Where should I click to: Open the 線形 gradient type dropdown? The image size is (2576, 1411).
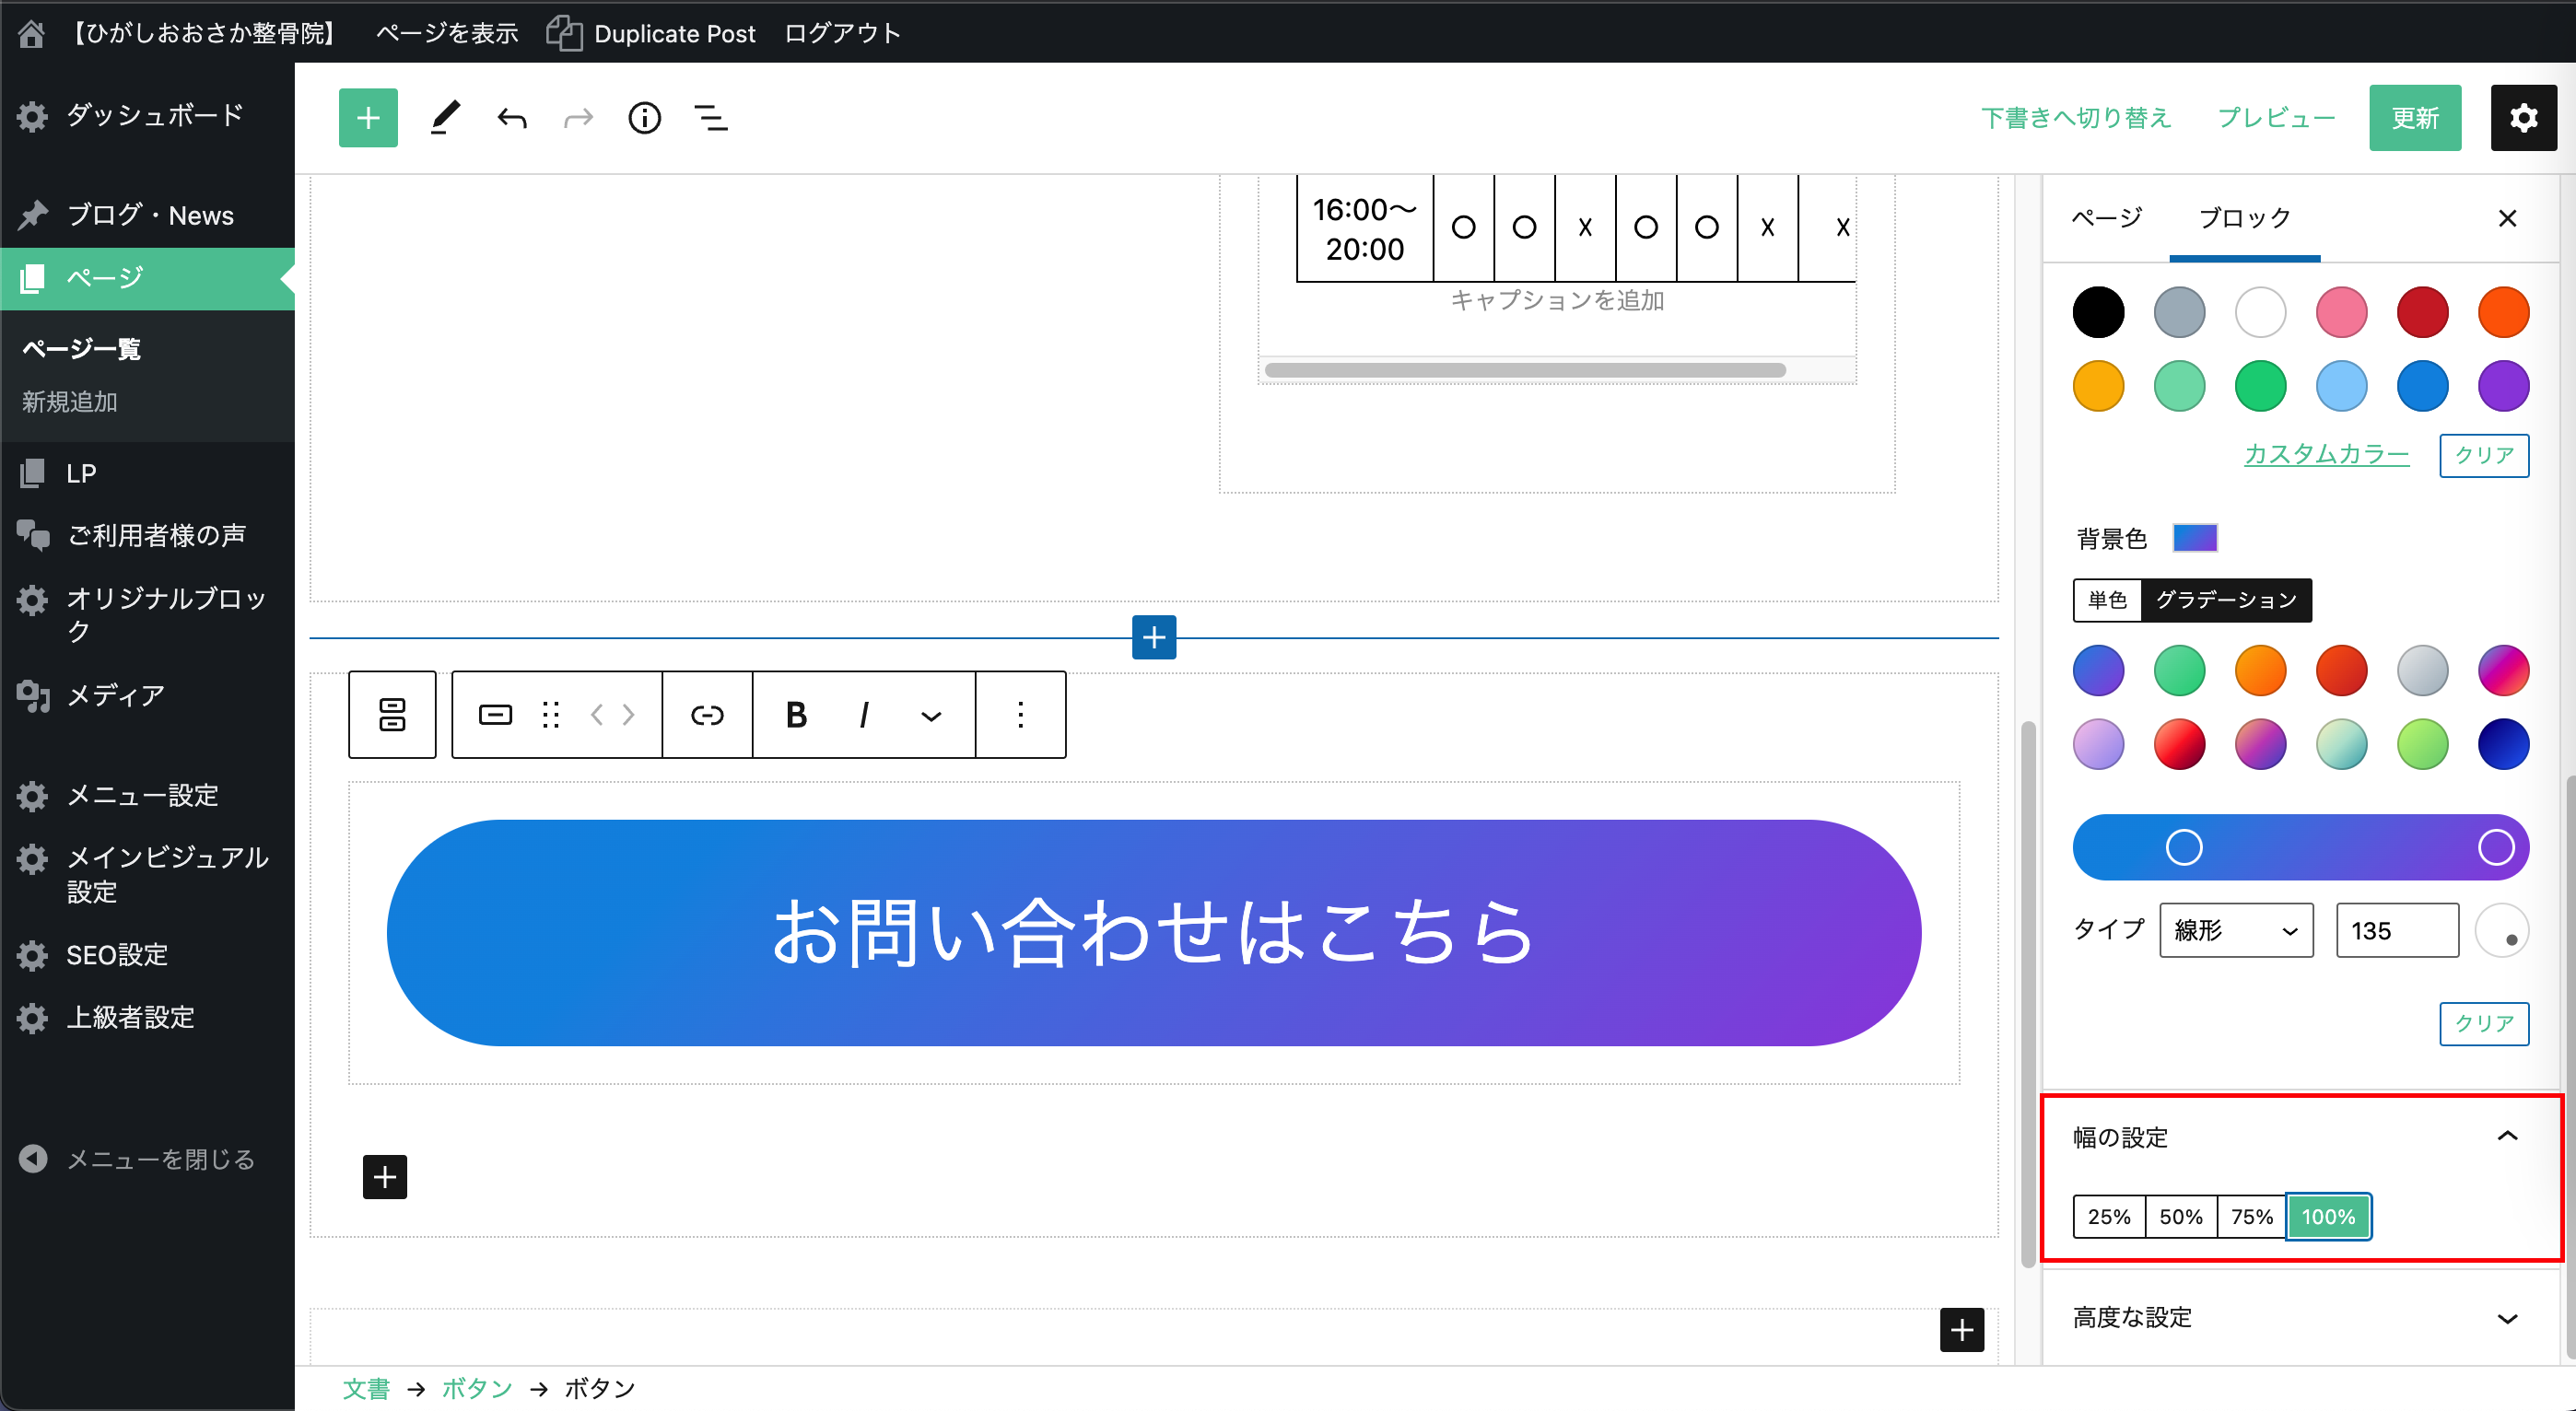click(x=2235, y=930)
